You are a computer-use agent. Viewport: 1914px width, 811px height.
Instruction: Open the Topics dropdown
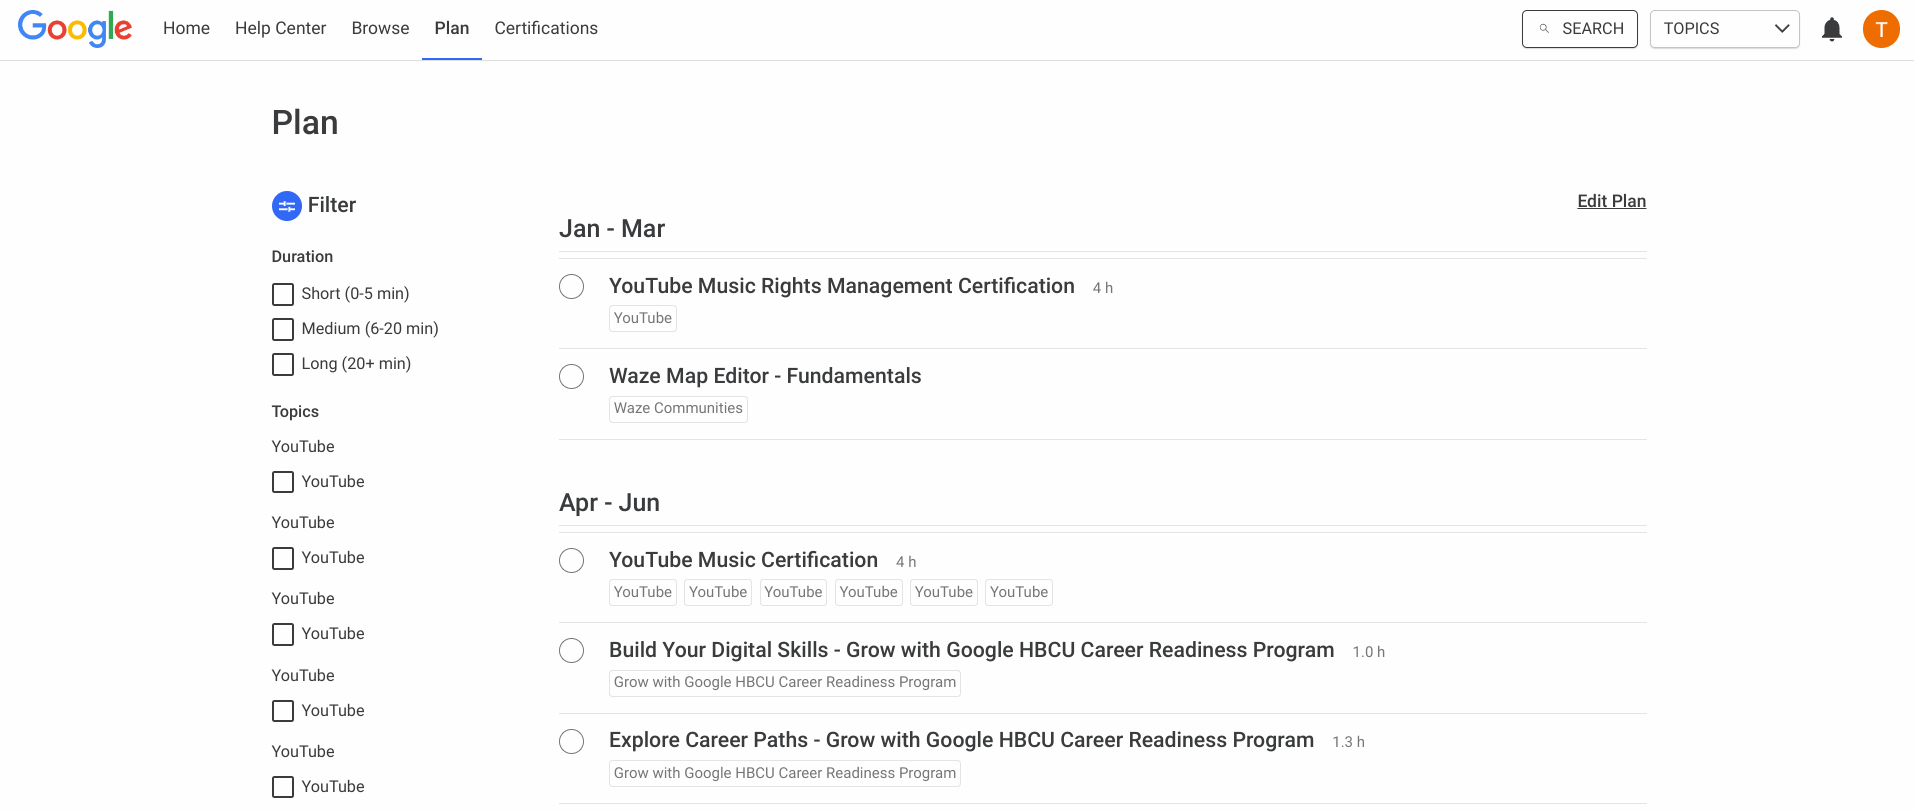click(x=1725, y=29)
